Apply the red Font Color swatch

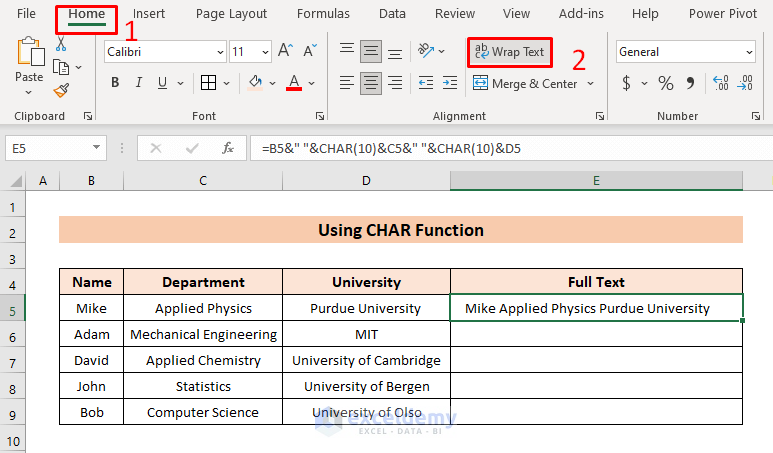coord(294,83)
